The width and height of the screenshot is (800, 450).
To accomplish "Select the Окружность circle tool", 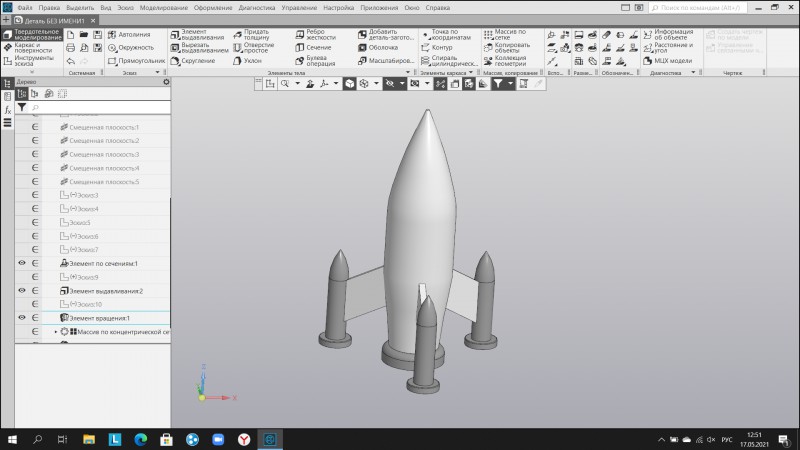I will [x=131, y=47].
